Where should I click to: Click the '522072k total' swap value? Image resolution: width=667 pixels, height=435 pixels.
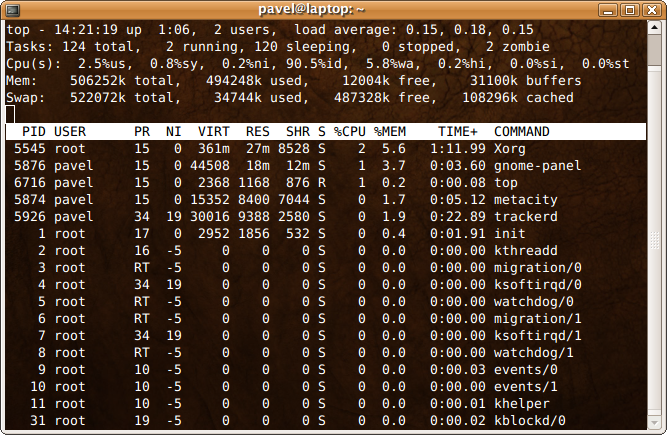[x=125, y=98]
